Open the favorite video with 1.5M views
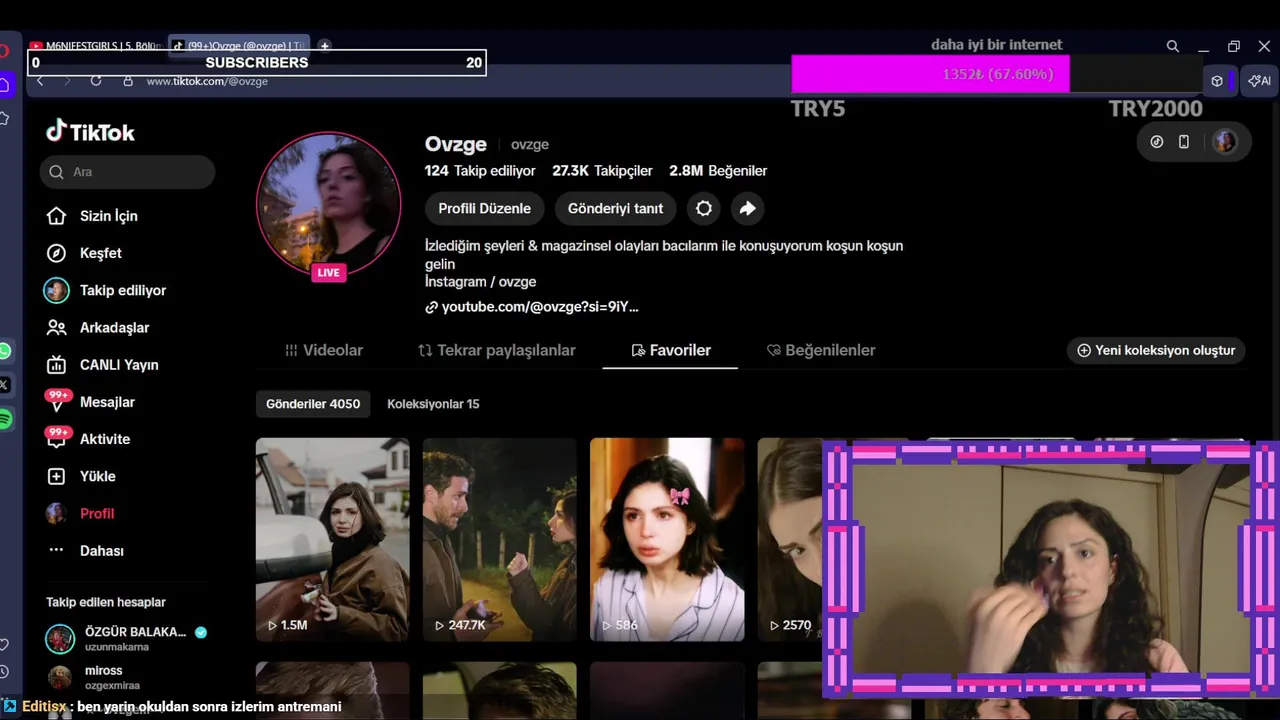The image size is (1280, 720). click(332, 540)
